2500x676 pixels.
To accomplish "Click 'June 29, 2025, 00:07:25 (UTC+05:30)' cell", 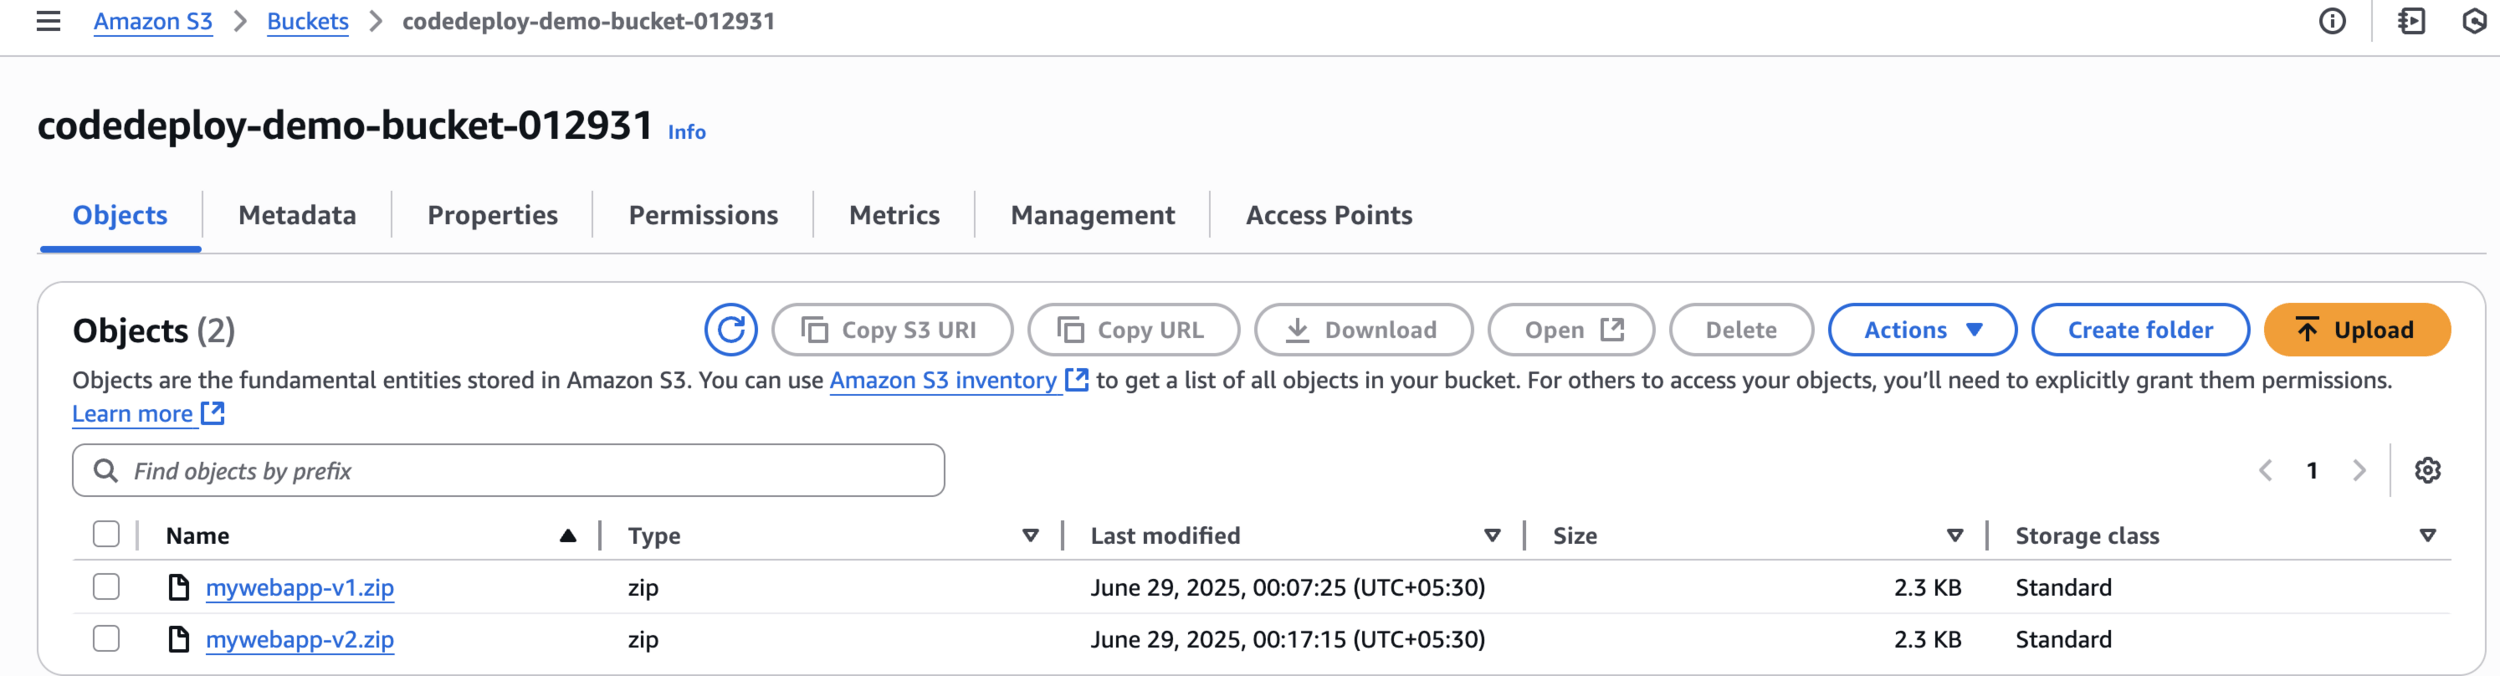I will 1288,587.
